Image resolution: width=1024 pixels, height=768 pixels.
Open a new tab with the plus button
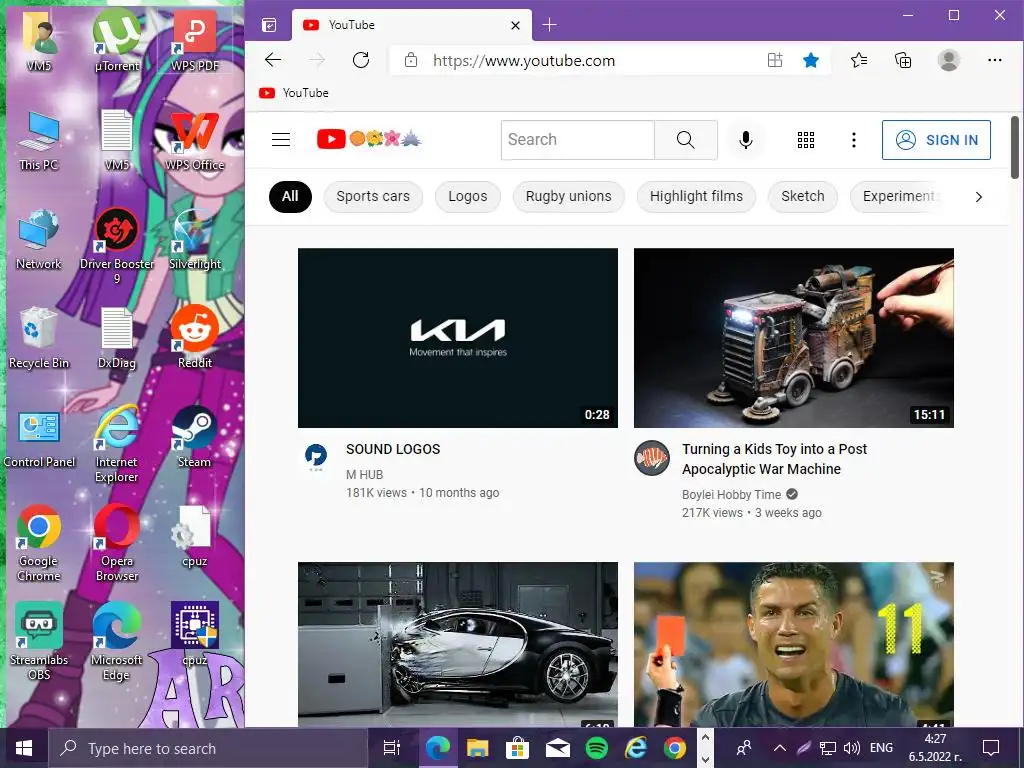[549, 25]
